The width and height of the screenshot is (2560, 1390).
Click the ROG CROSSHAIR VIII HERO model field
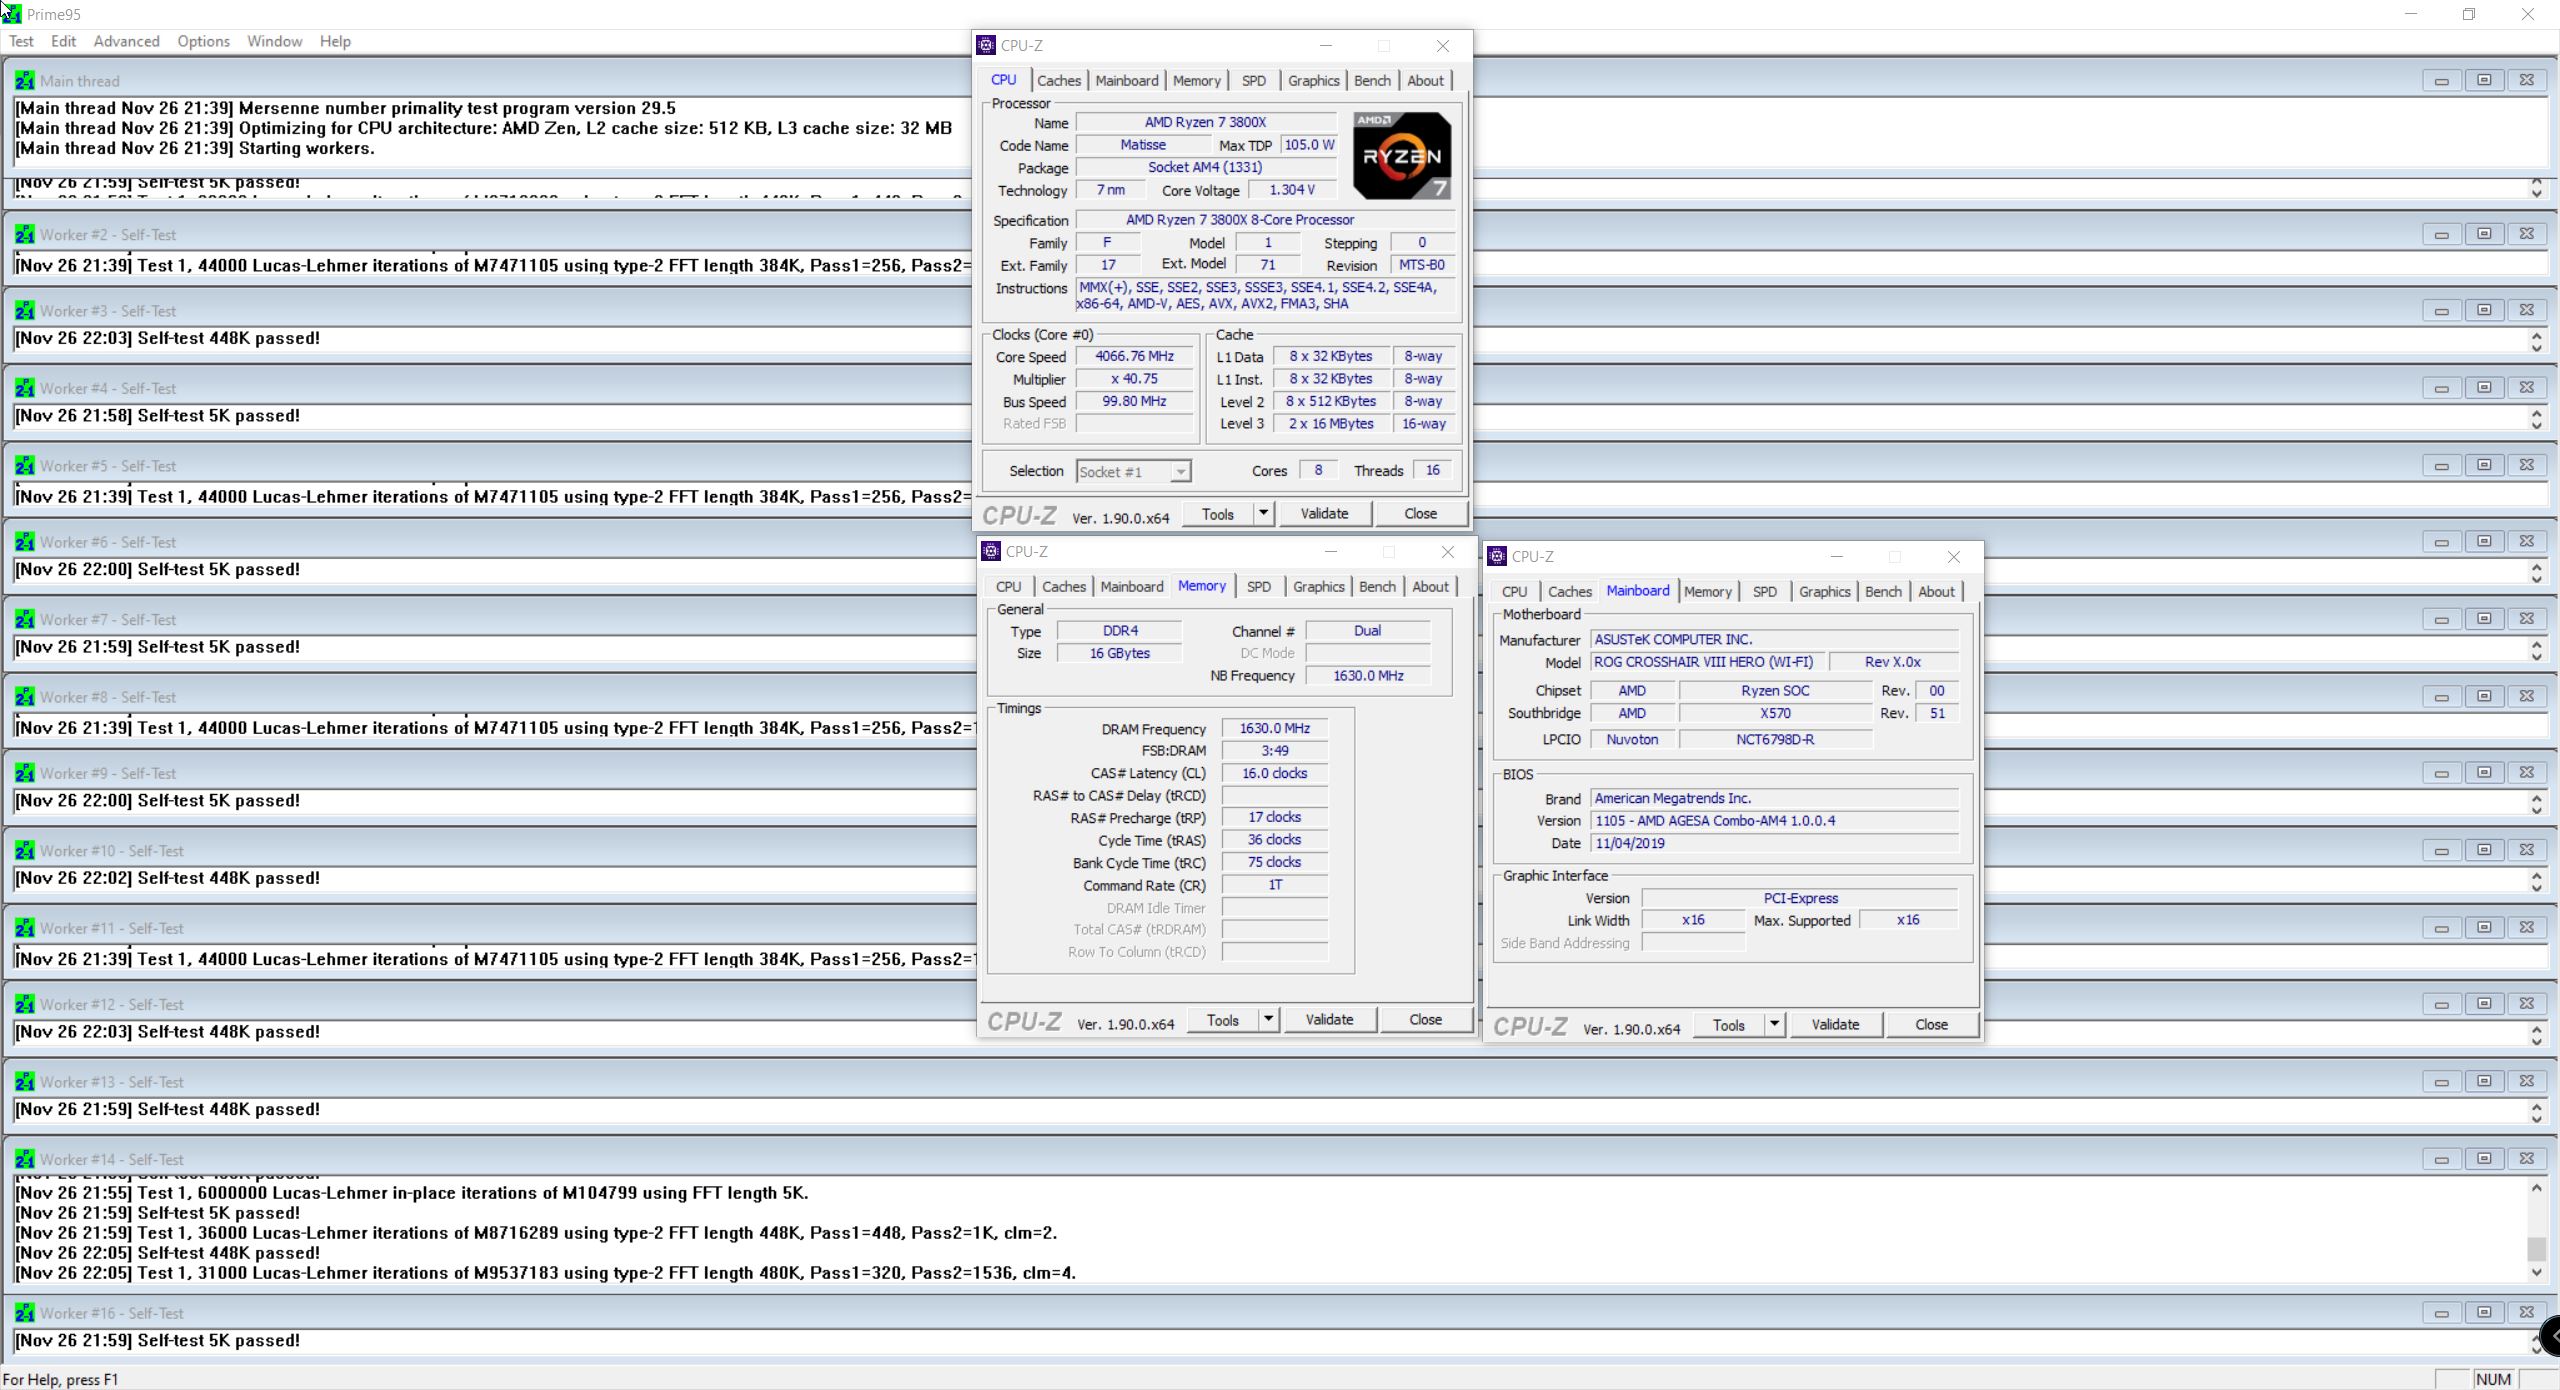[x=1706, y=662]
